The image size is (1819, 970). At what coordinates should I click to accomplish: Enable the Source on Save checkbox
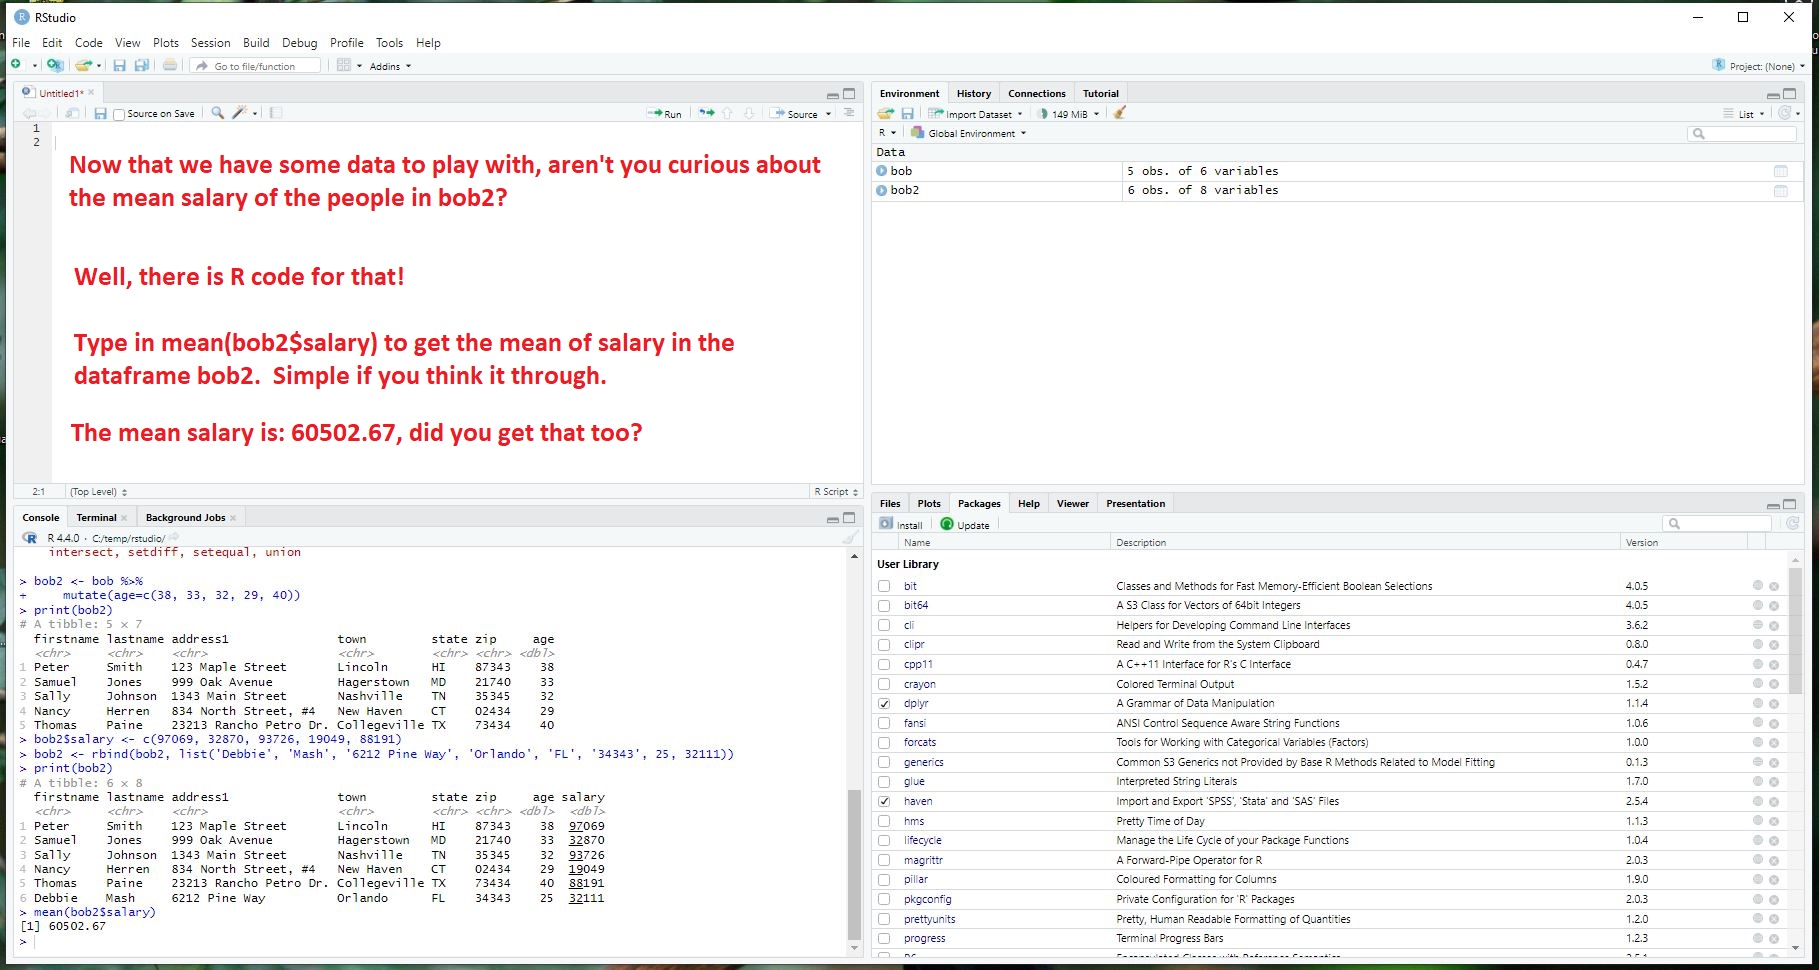pos(120,115)
